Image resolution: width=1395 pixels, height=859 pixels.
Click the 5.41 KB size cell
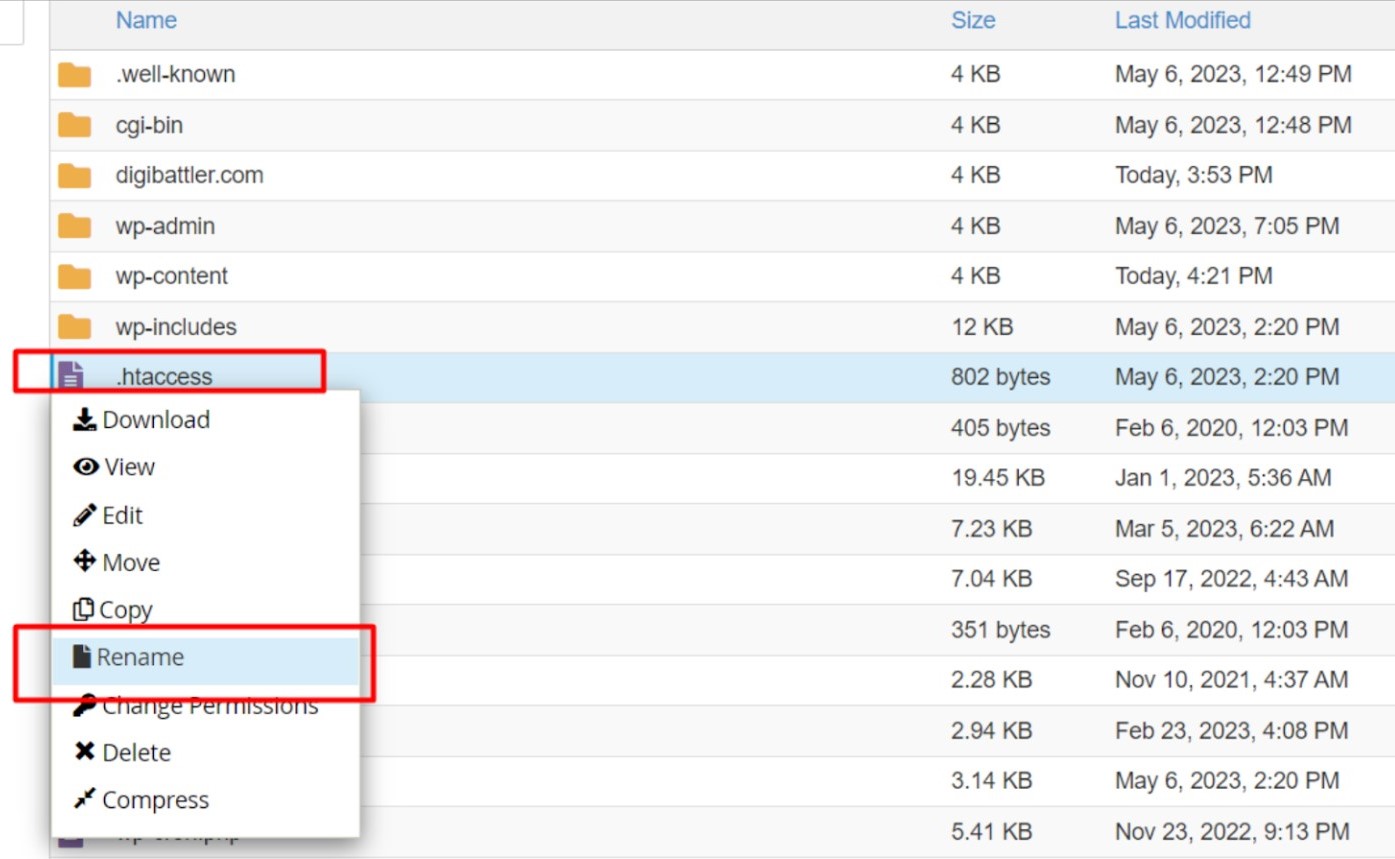coord(991,831)
